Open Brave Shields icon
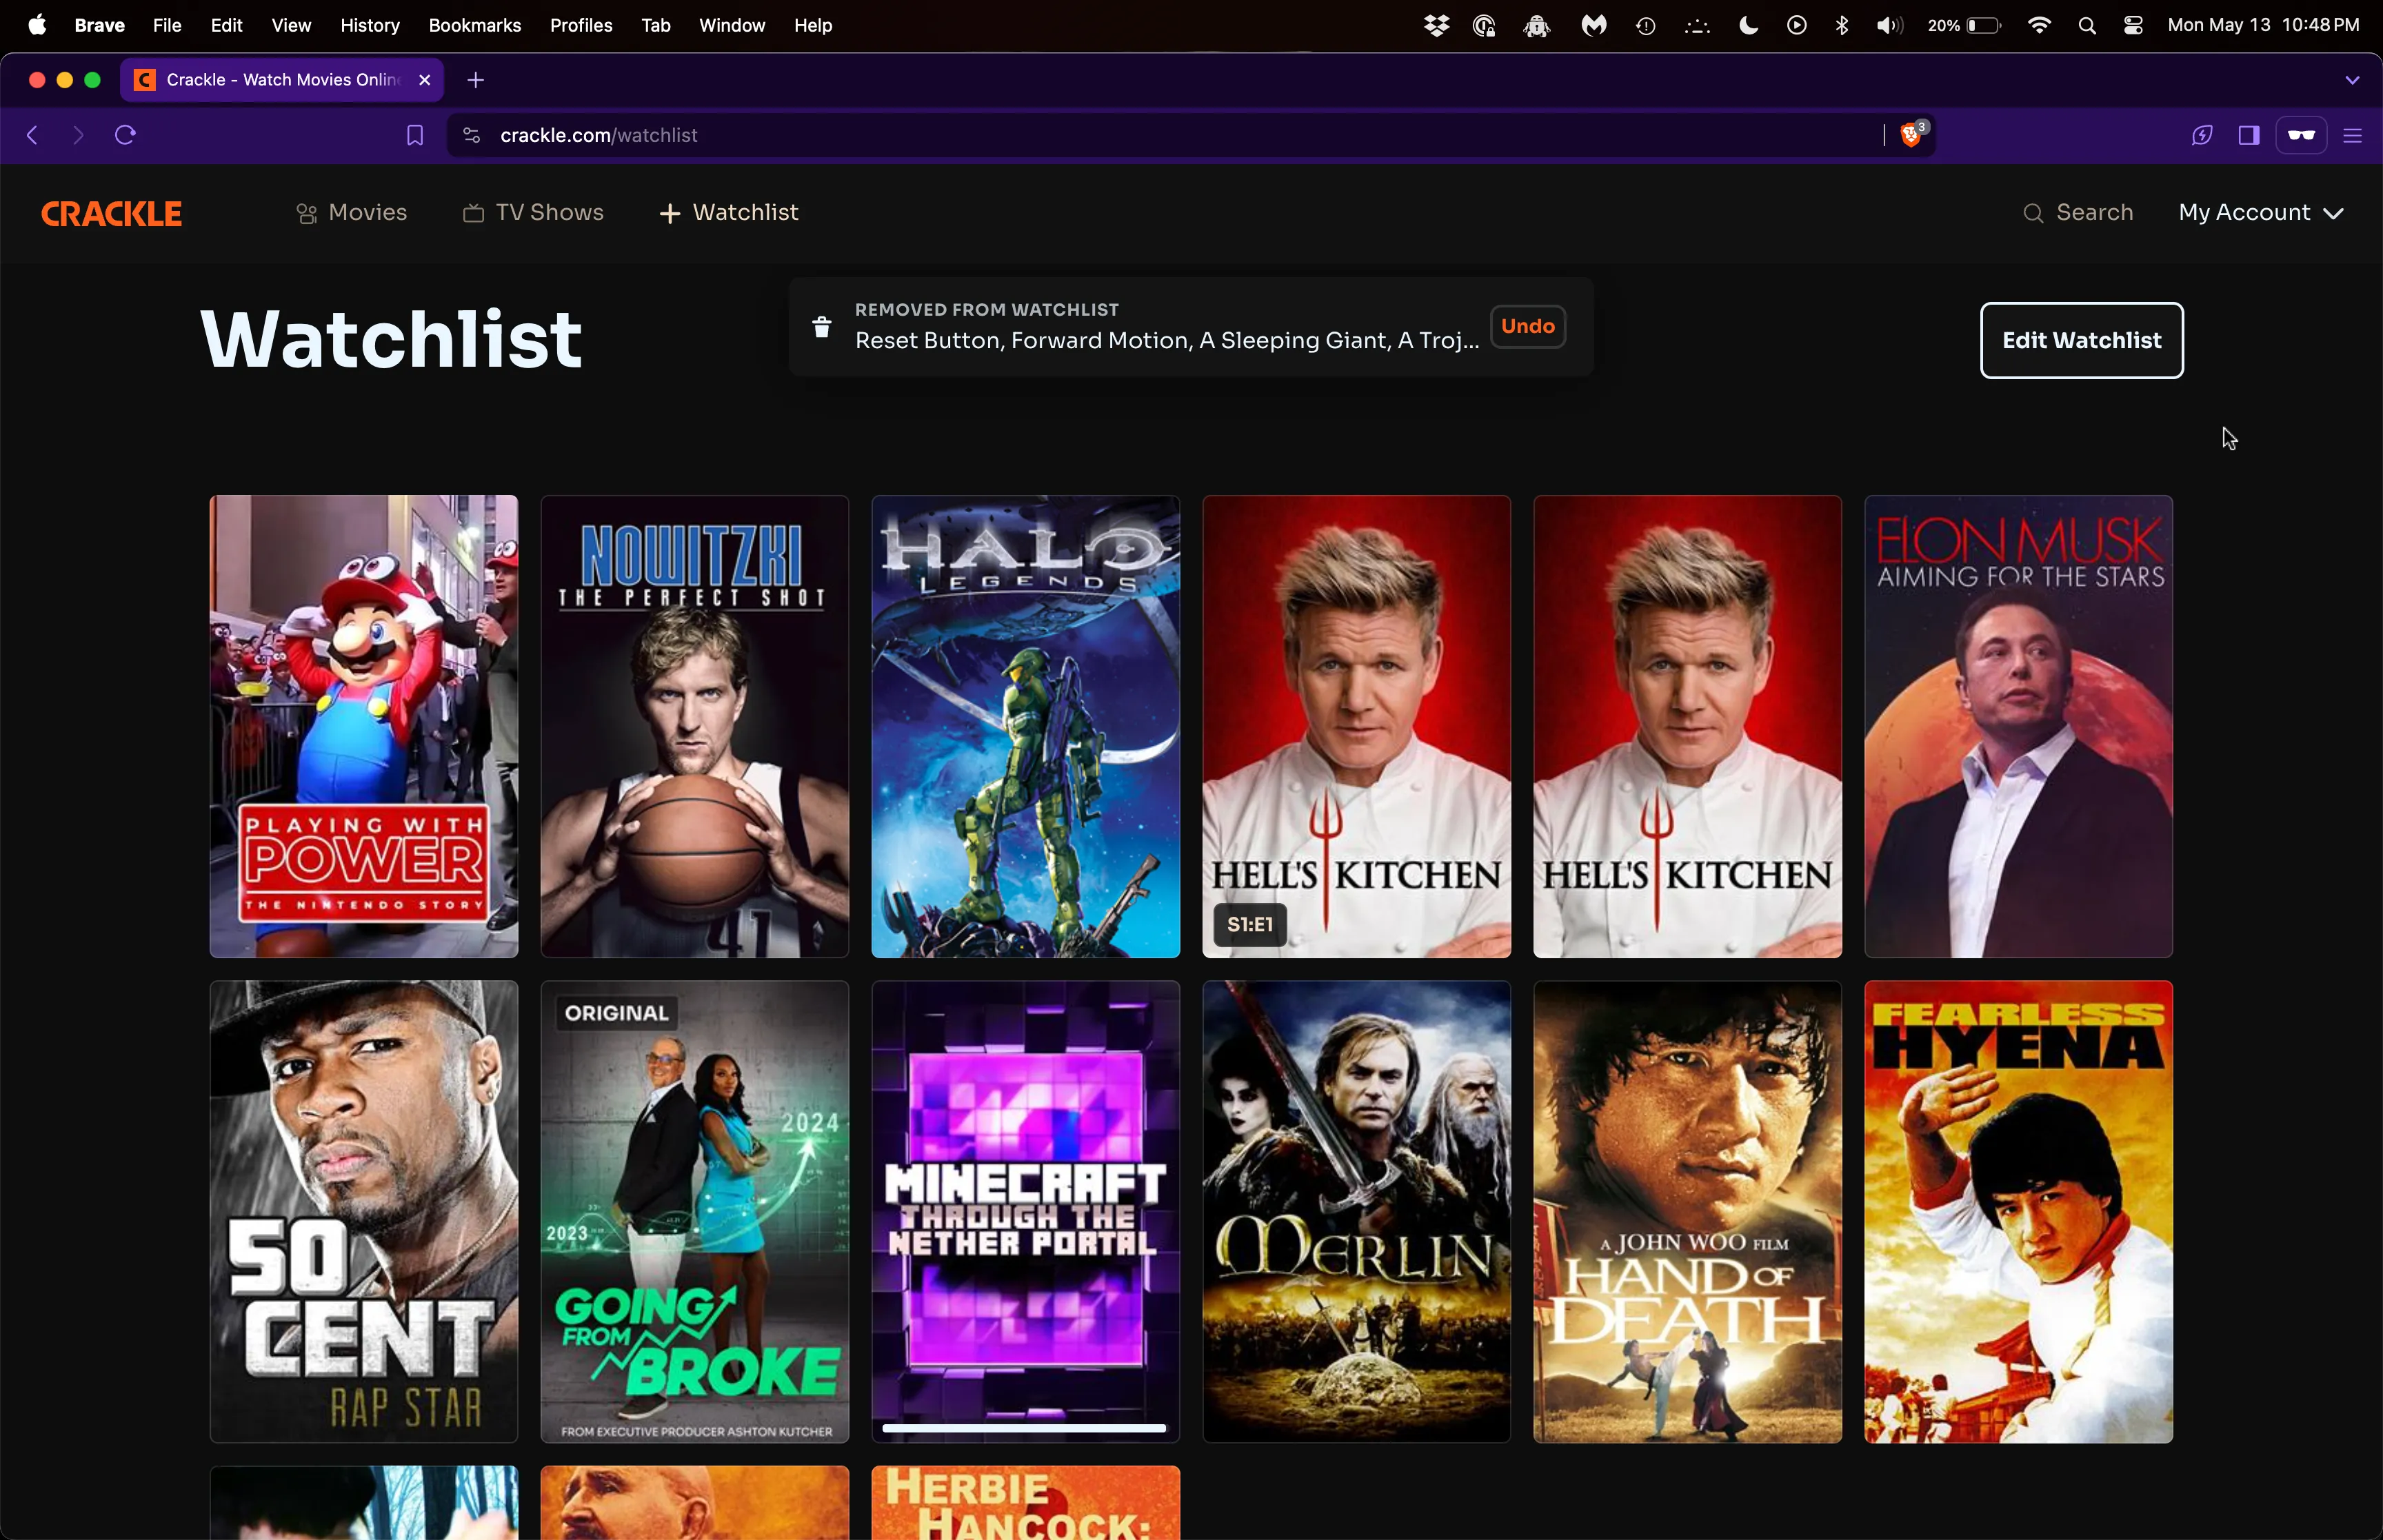The image size is (2383, 1540). pyautogui.click(x=1911, y=135)
